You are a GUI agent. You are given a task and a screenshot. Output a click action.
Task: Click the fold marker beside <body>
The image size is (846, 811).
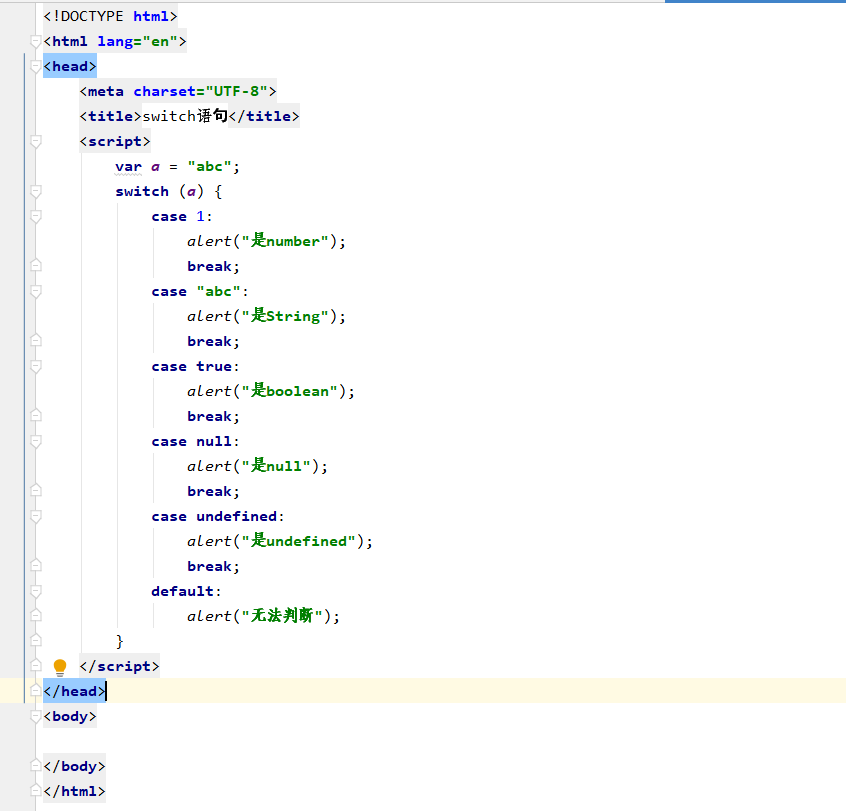[36, 717]
